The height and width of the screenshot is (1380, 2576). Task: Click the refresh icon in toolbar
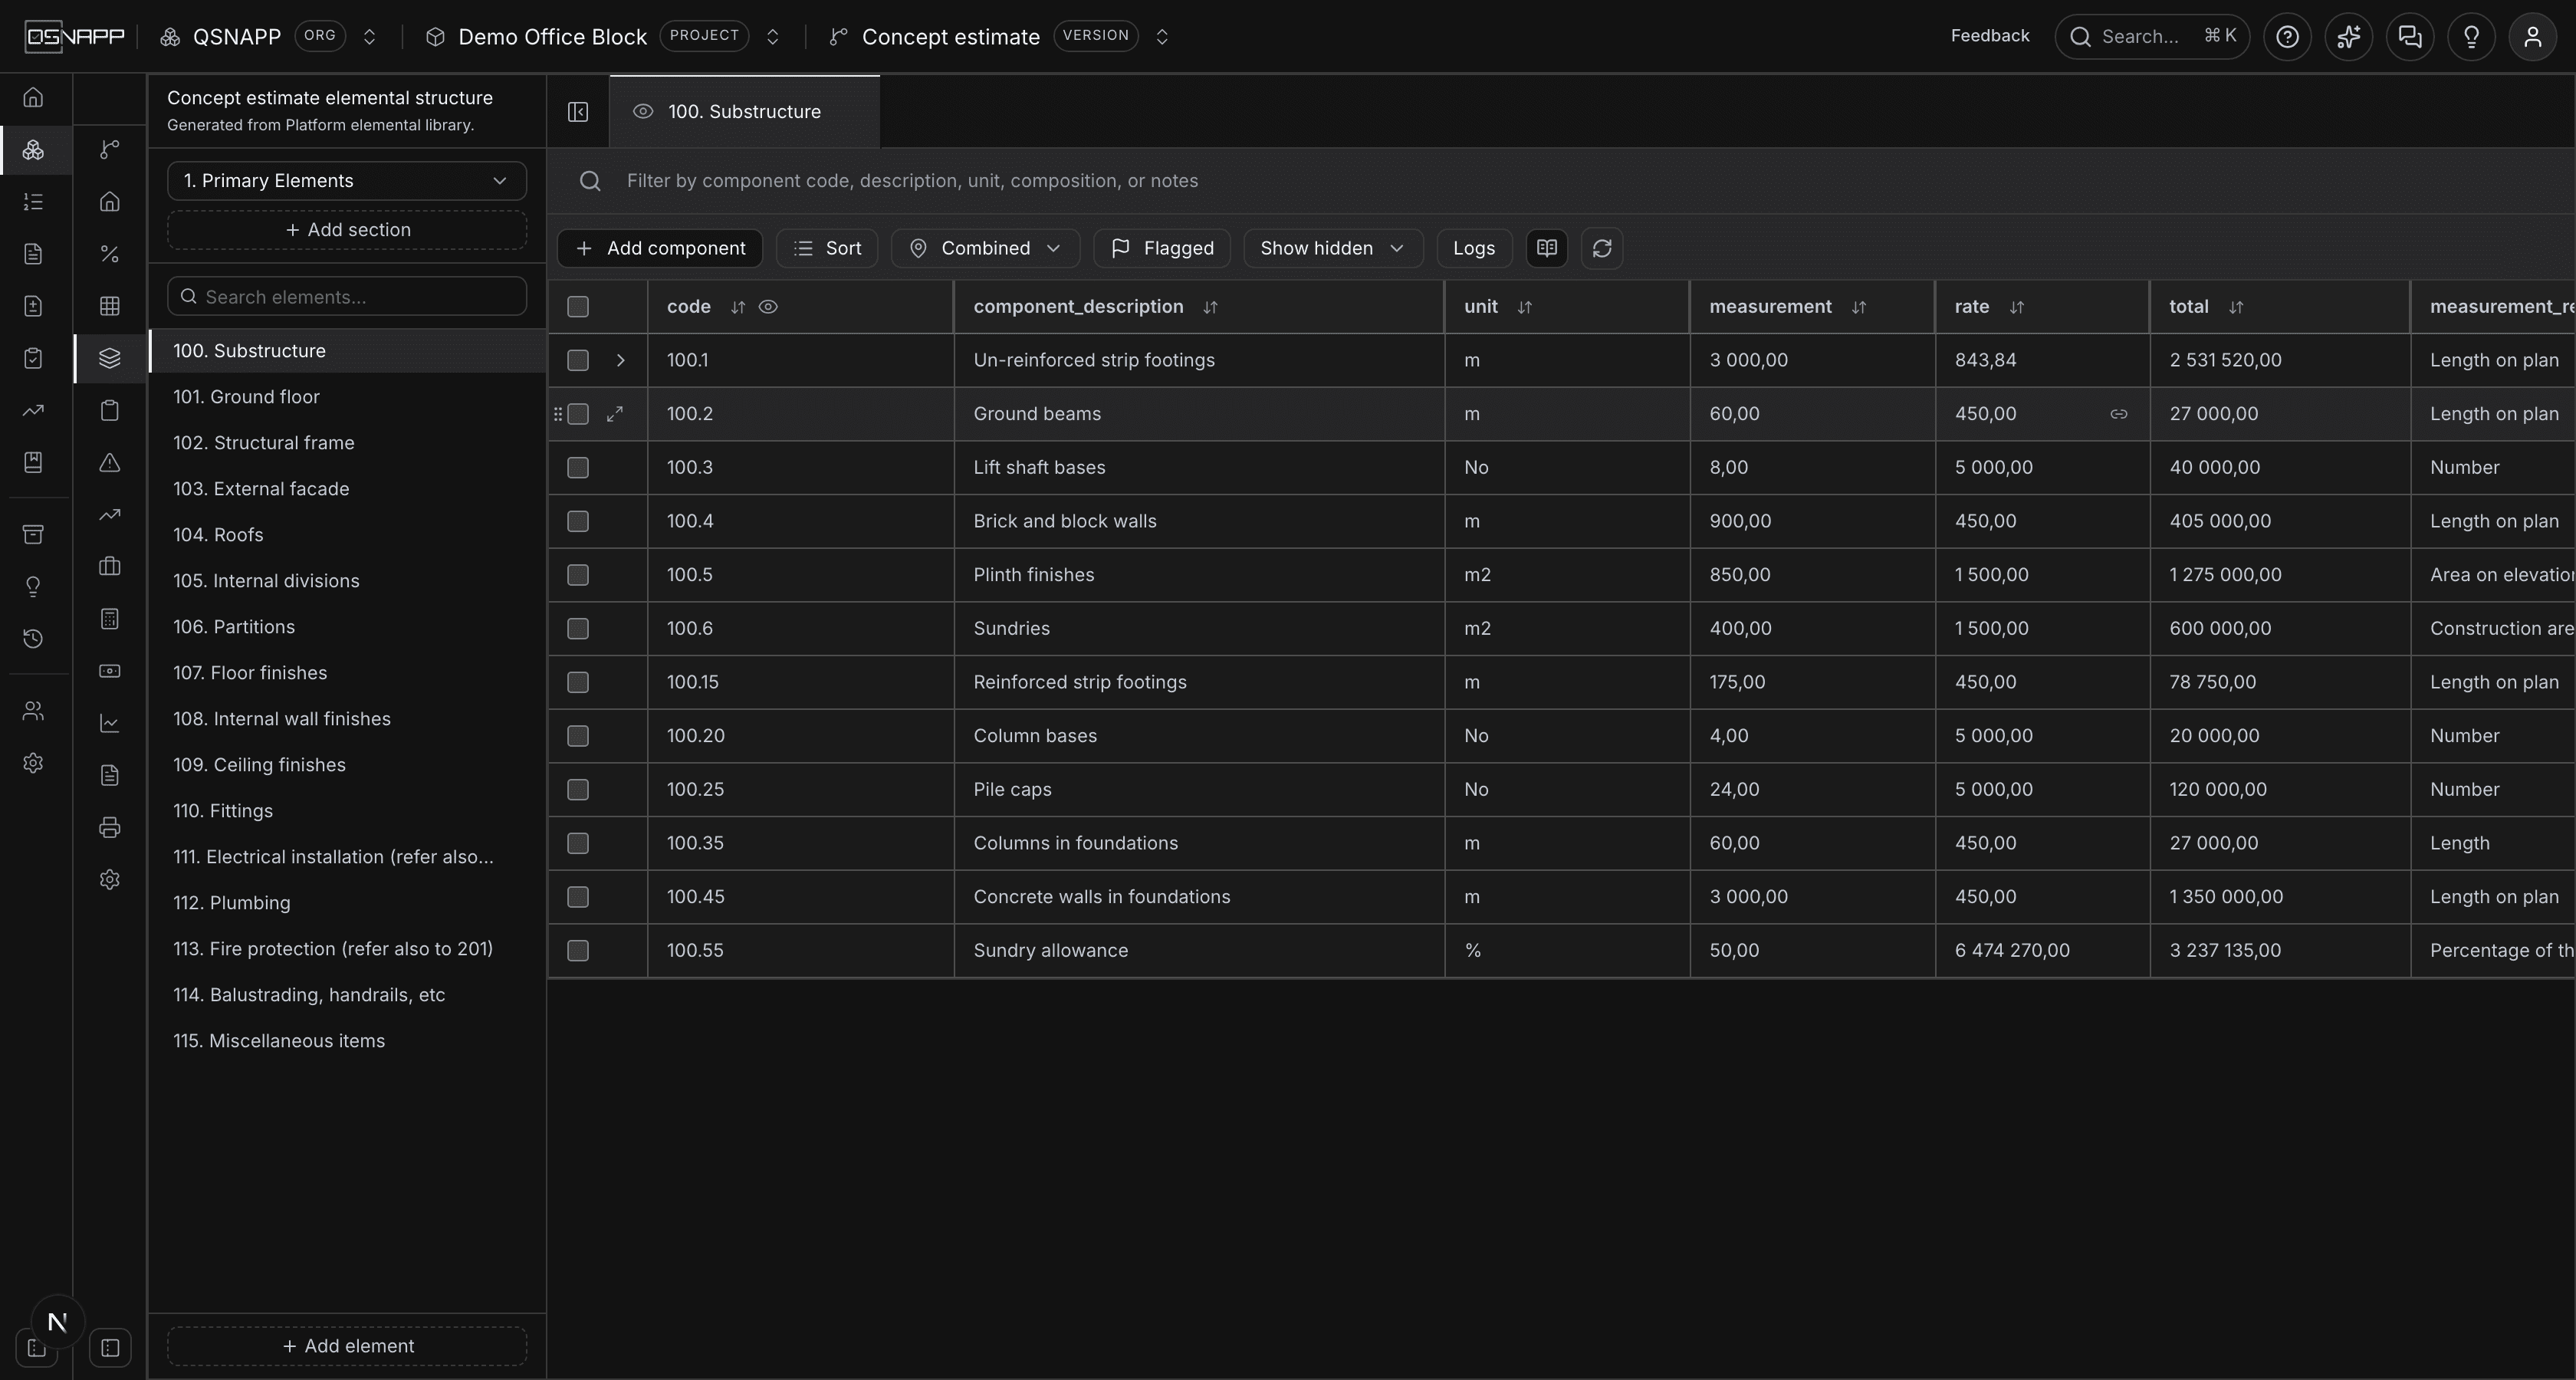pyautogui.click(x=1601, y=248)
